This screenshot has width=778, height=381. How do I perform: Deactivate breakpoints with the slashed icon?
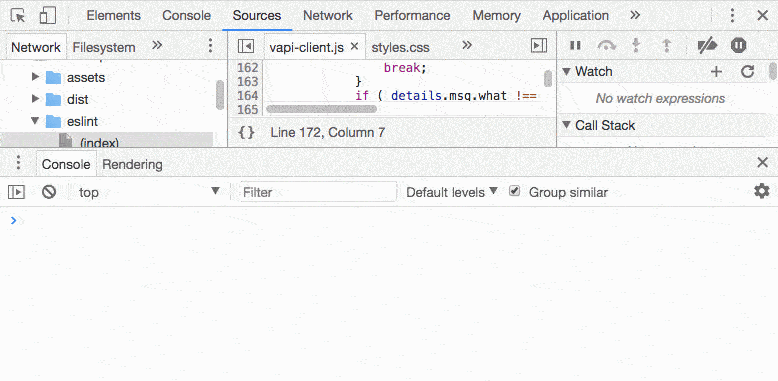(x=707, y=46)
